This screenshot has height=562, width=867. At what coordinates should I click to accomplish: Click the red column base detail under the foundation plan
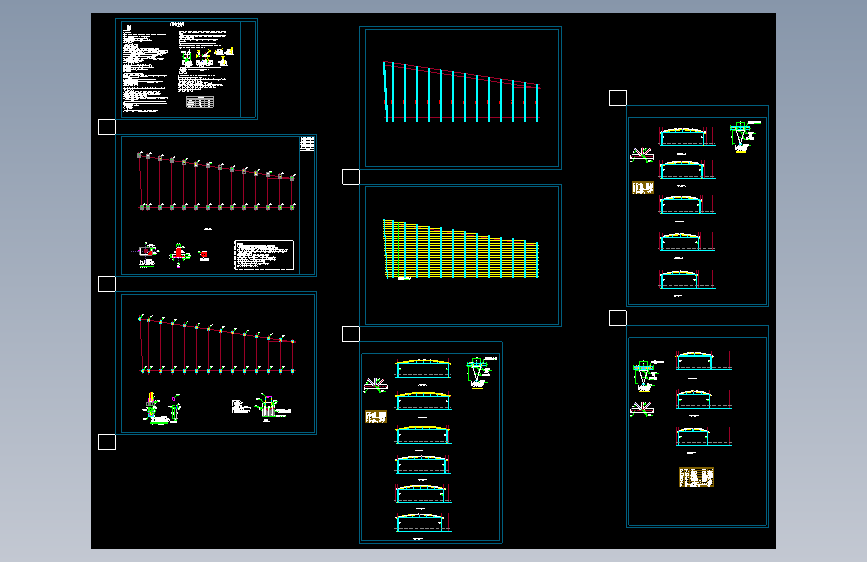click(179, 254)
